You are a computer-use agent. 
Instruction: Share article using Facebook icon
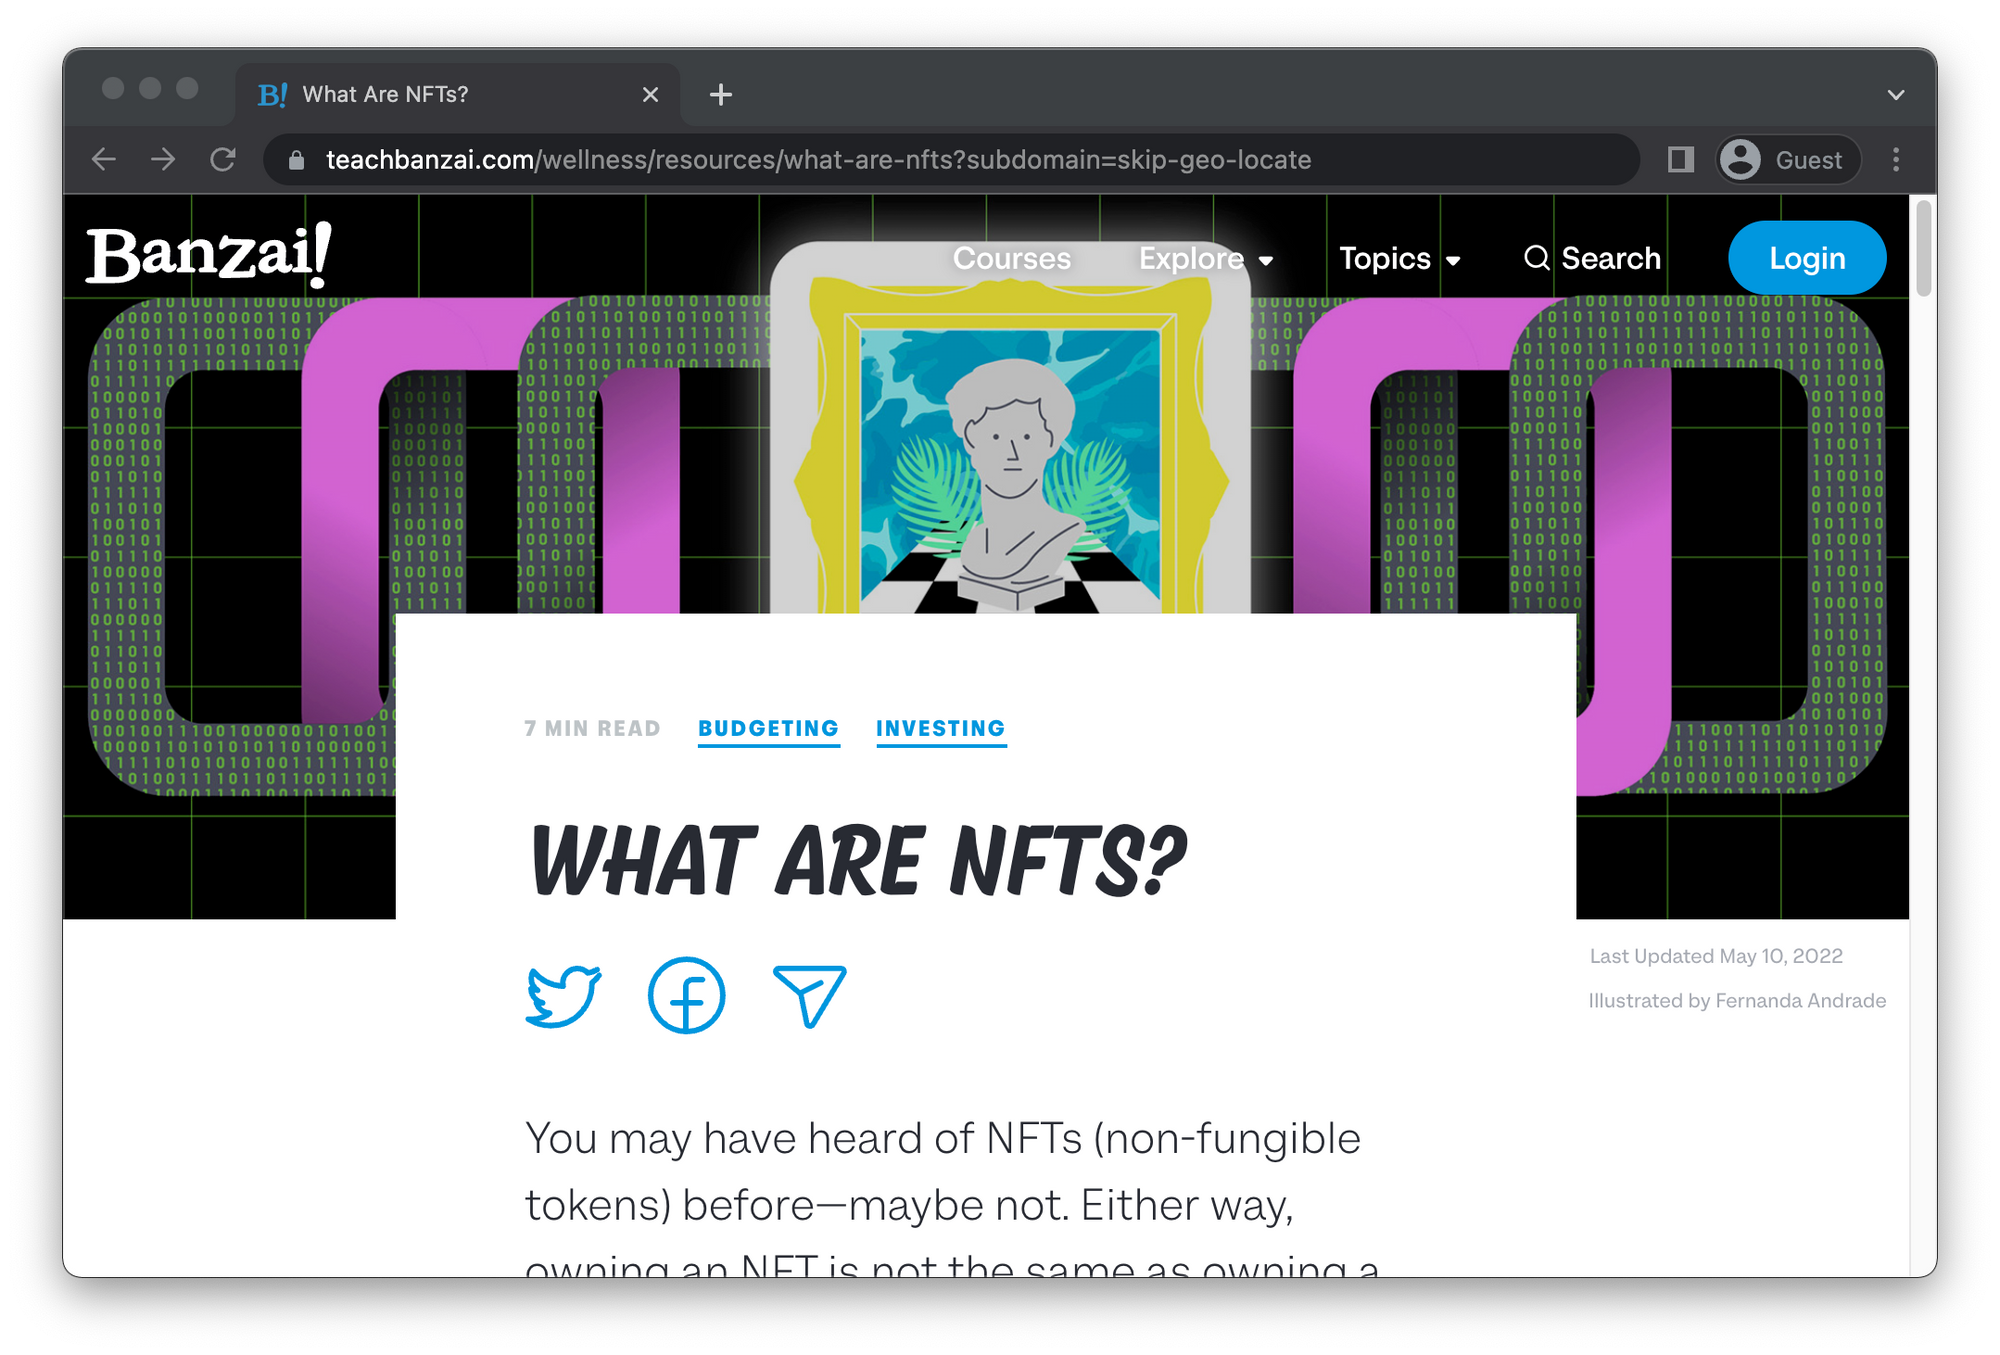[x=686, y=995]
